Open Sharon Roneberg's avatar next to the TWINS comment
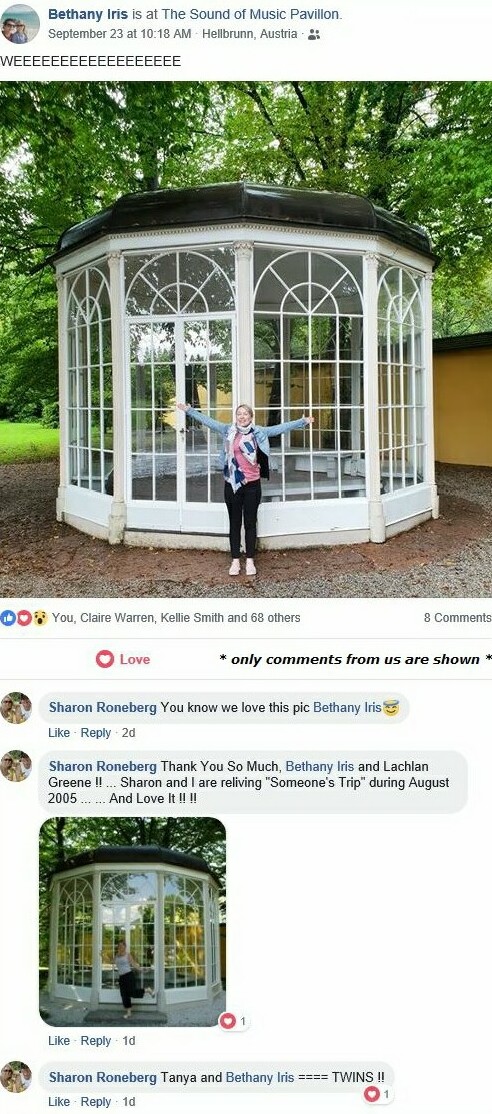492x1114 pixels. [x=16, y=1076]
